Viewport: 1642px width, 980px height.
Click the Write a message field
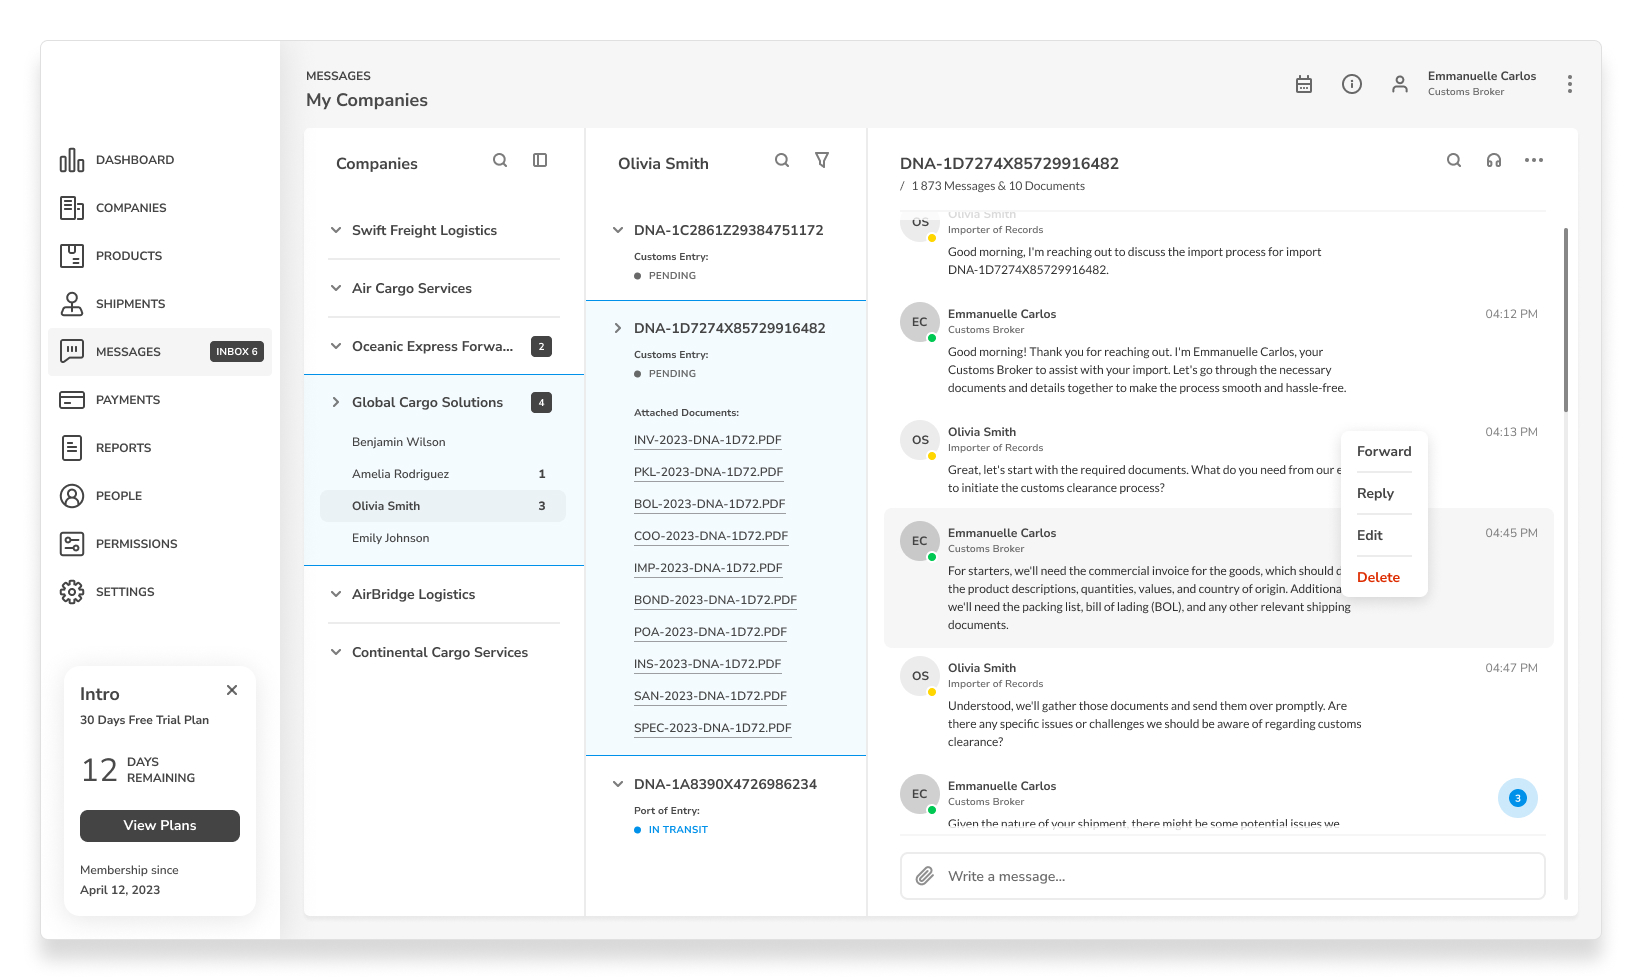pos(1222,876)
